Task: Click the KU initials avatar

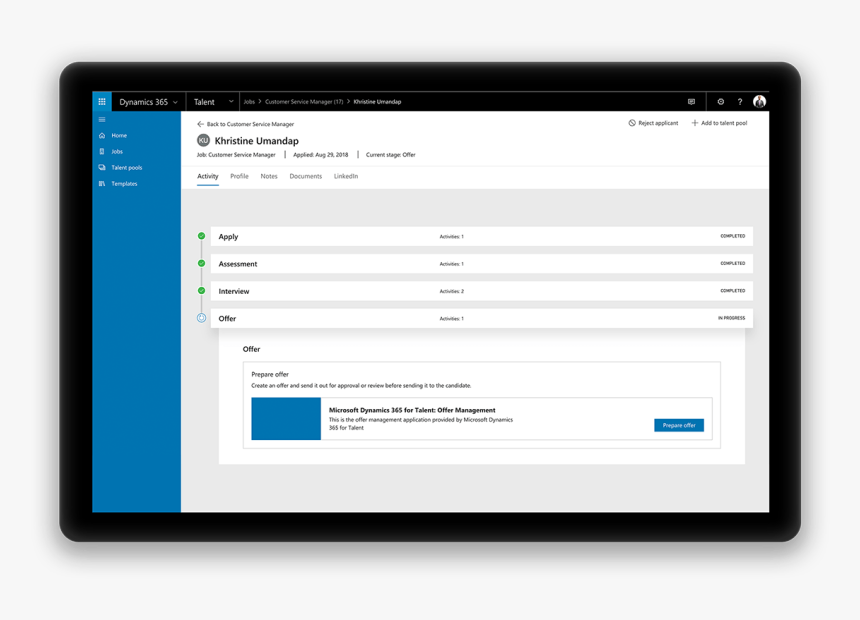Action: tap(203, 140)
